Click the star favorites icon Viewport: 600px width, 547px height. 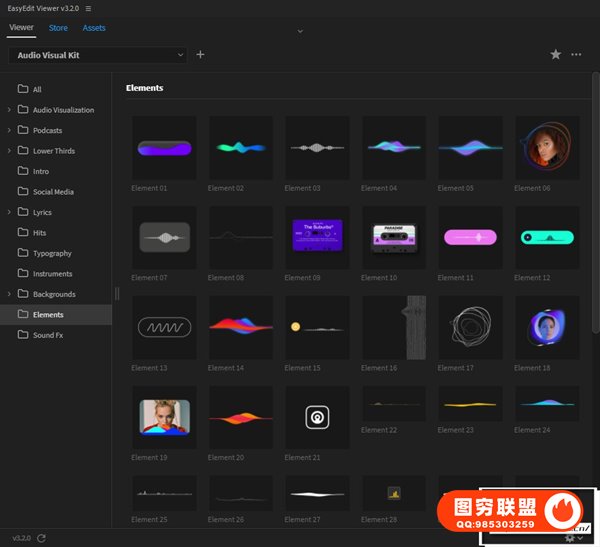tap(556, 55)
